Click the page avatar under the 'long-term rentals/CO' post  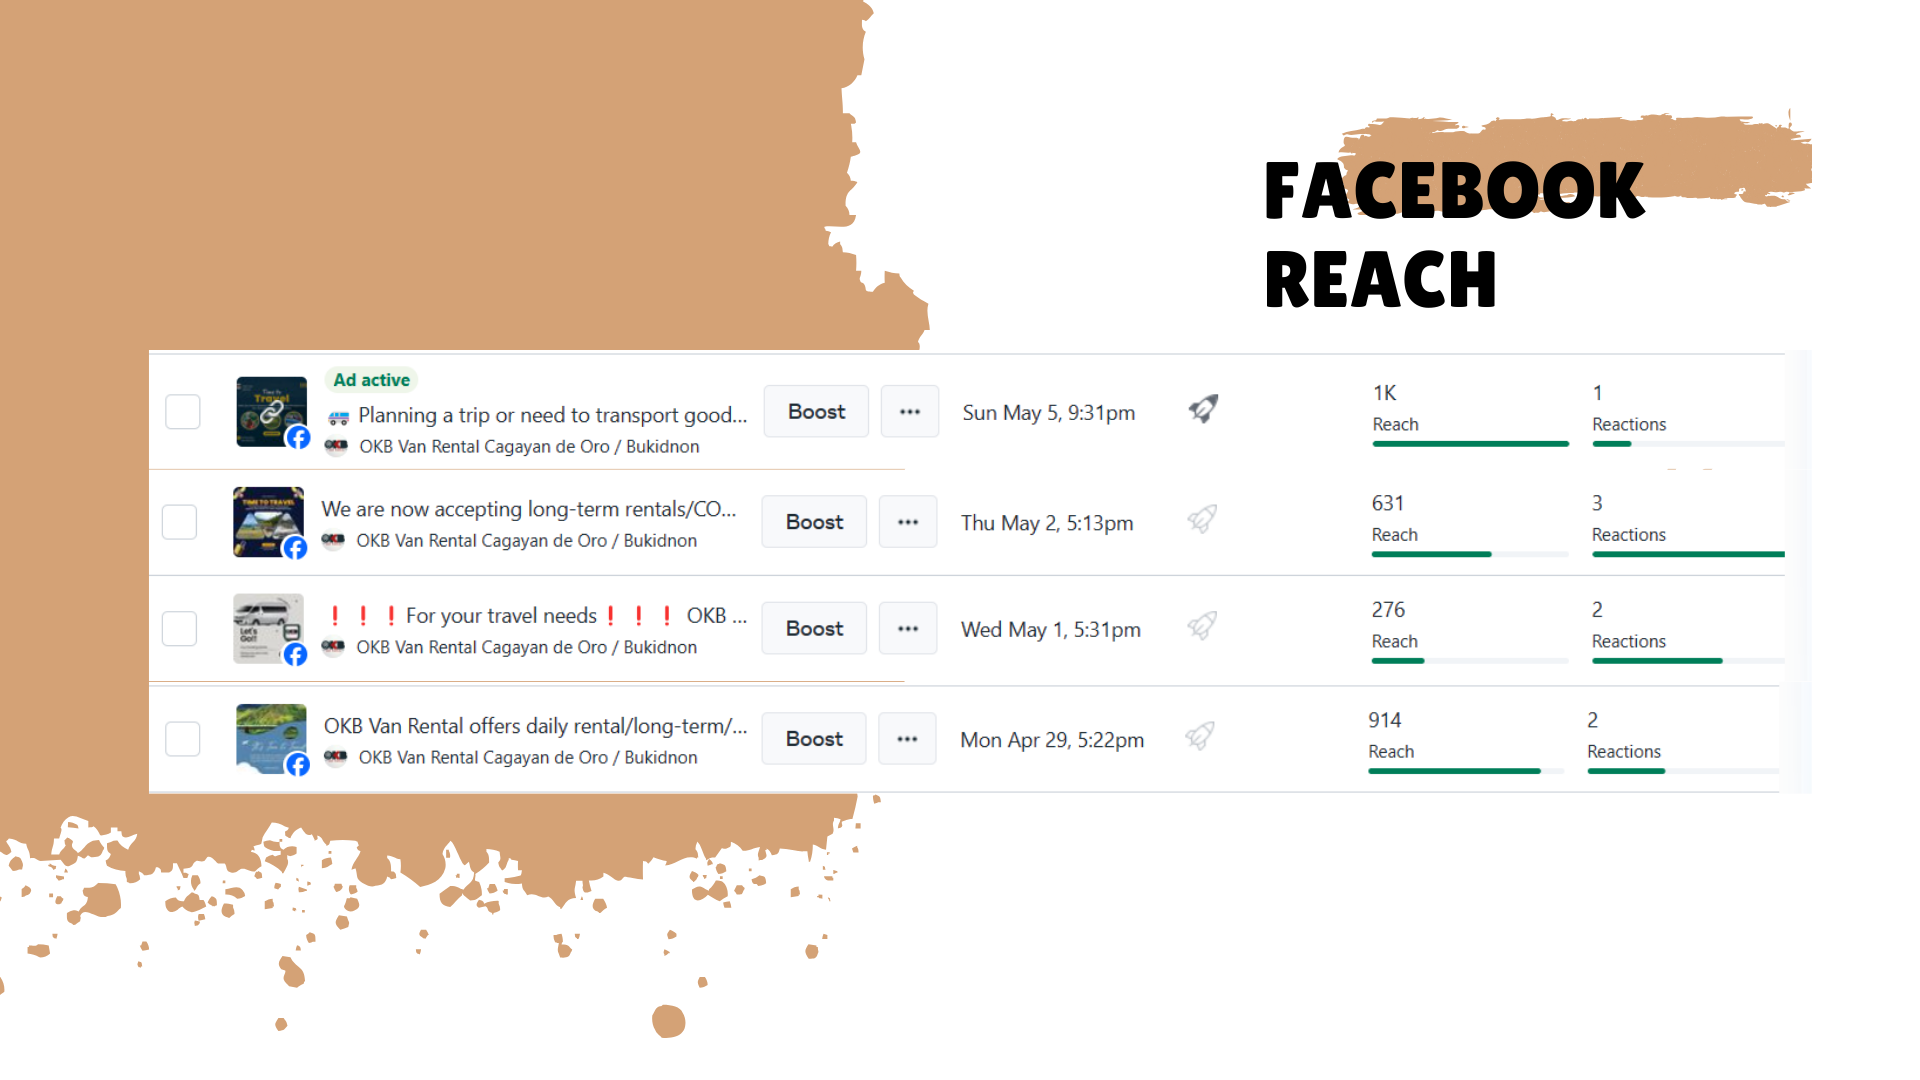point(333,540)
